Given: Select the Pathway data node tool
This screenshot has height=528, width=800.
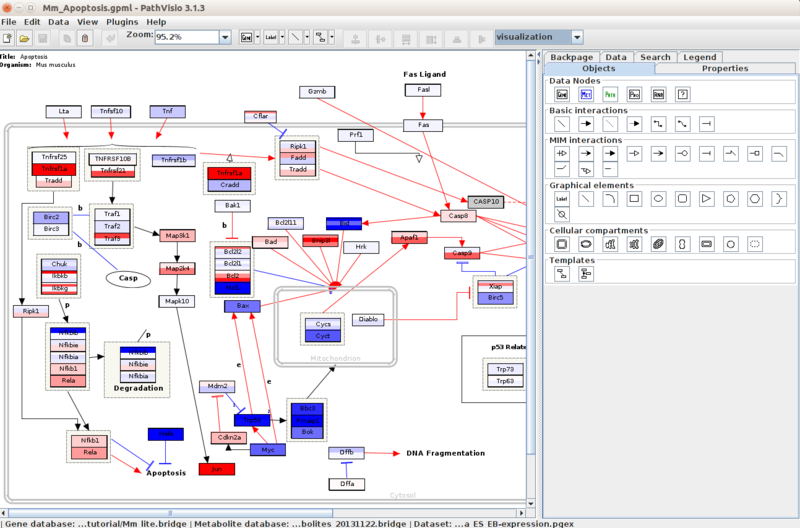Looking at the screenshot, I should click(x=610, y=94).
